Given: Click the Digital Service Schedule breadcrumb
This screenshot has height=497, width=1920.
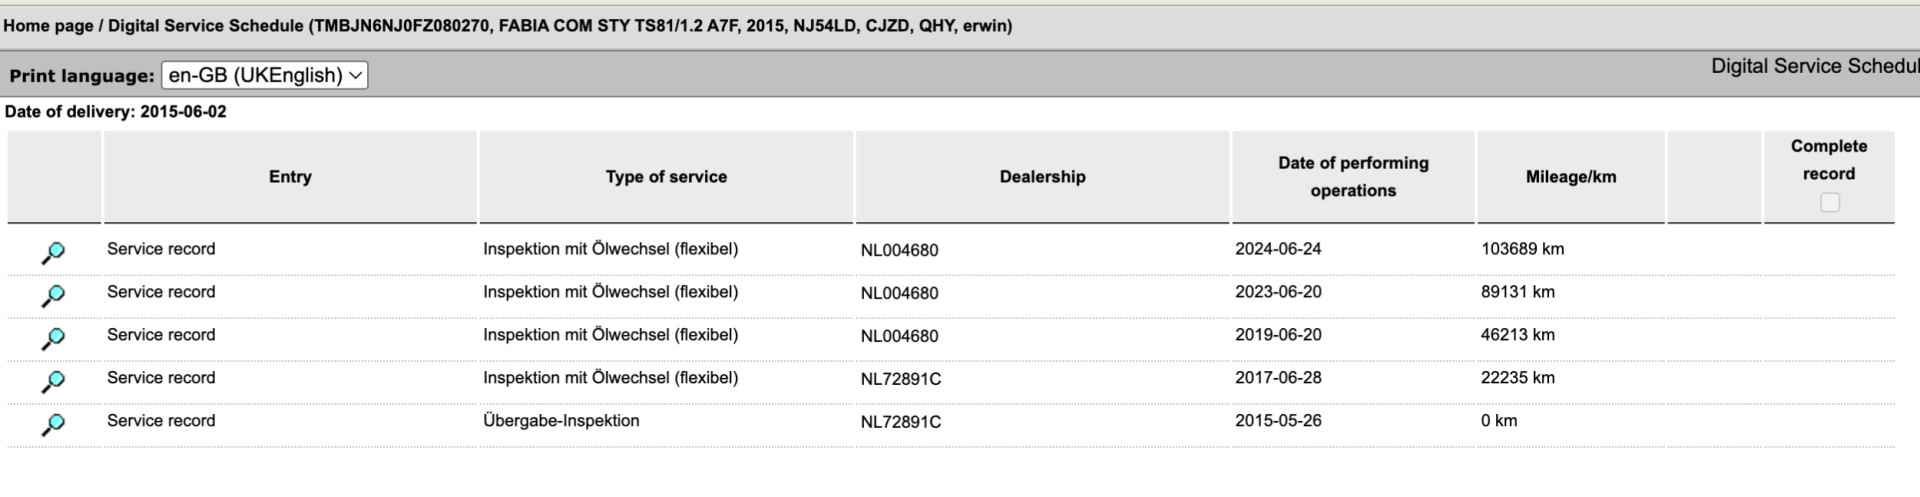Looking at the screenshot, I should tap(205, 26).
